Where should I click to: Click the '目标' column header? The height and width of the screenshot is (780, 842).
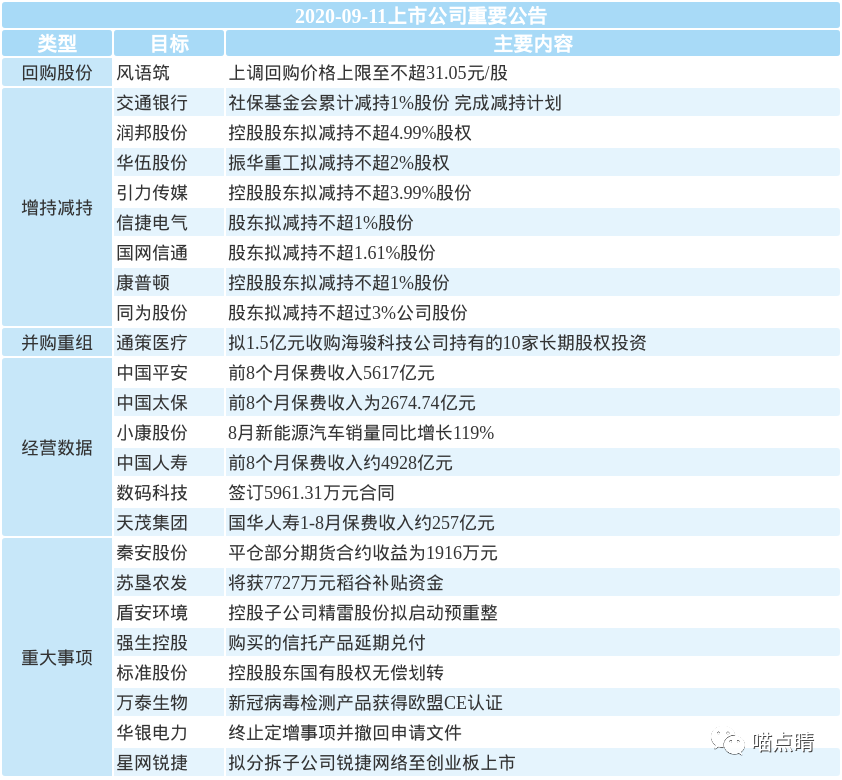169,43
